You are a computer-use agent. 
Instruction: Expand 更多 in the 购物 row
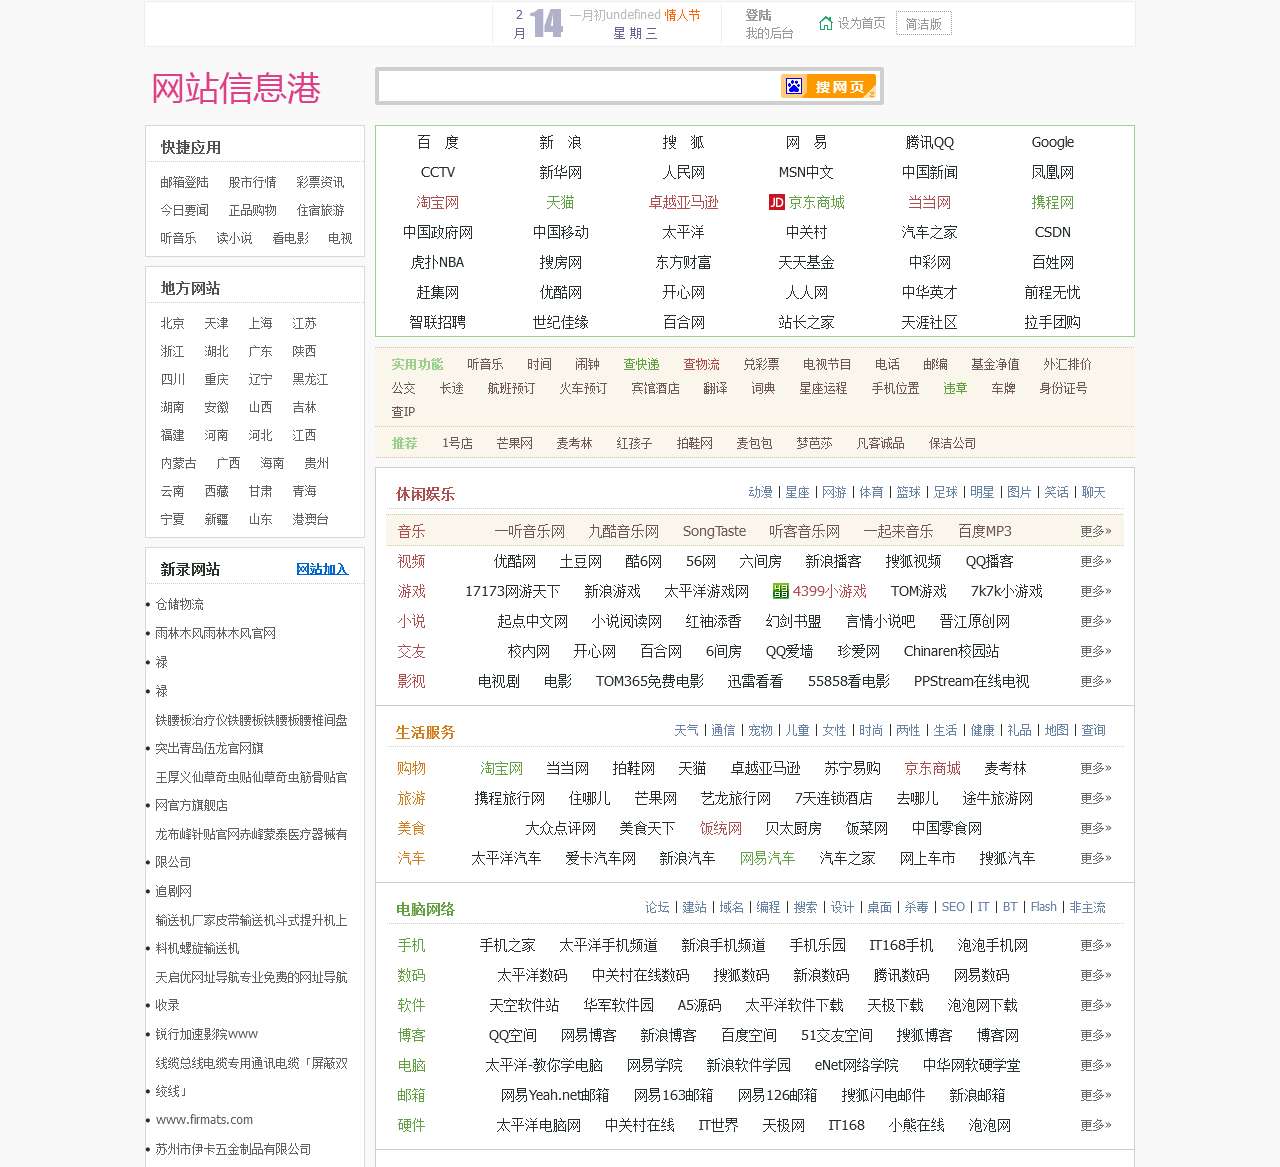coord(1096,768)
